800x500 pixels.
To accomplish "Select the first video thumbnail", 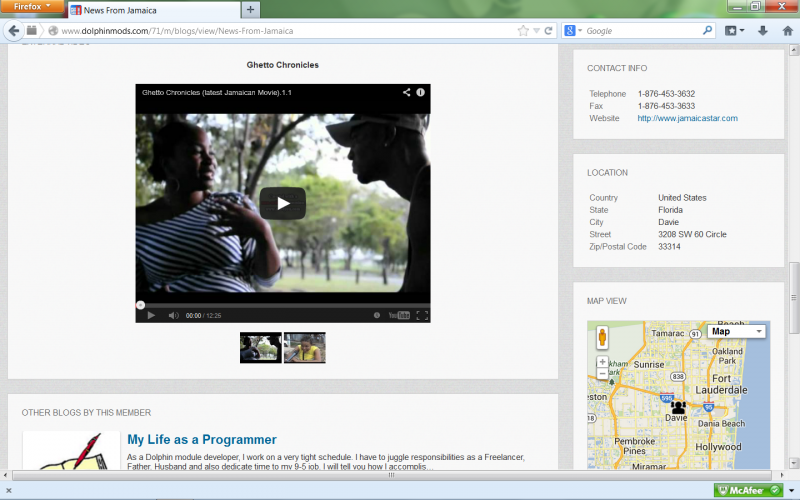I will 261,348.
